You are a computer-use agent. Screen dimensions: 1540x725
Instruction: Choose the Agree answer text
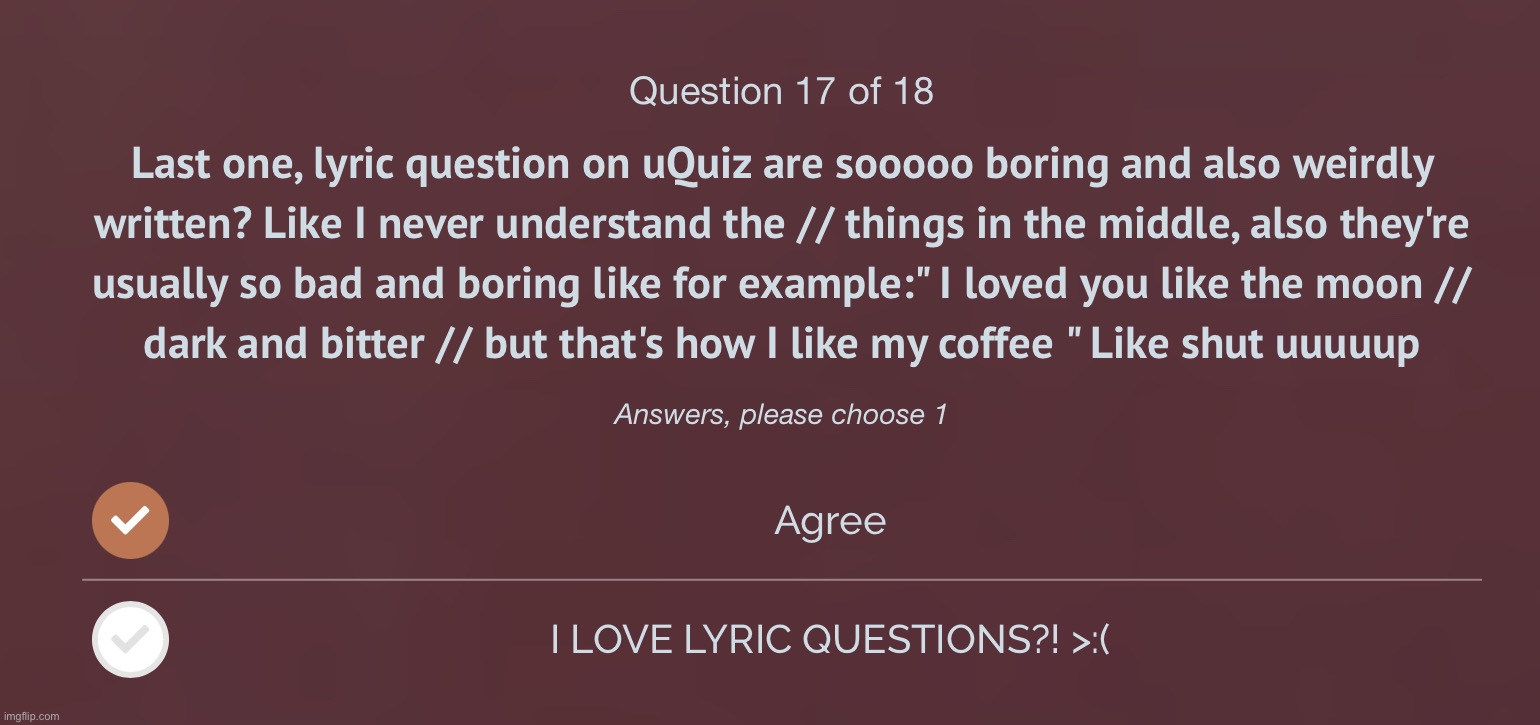coord(830,521)
